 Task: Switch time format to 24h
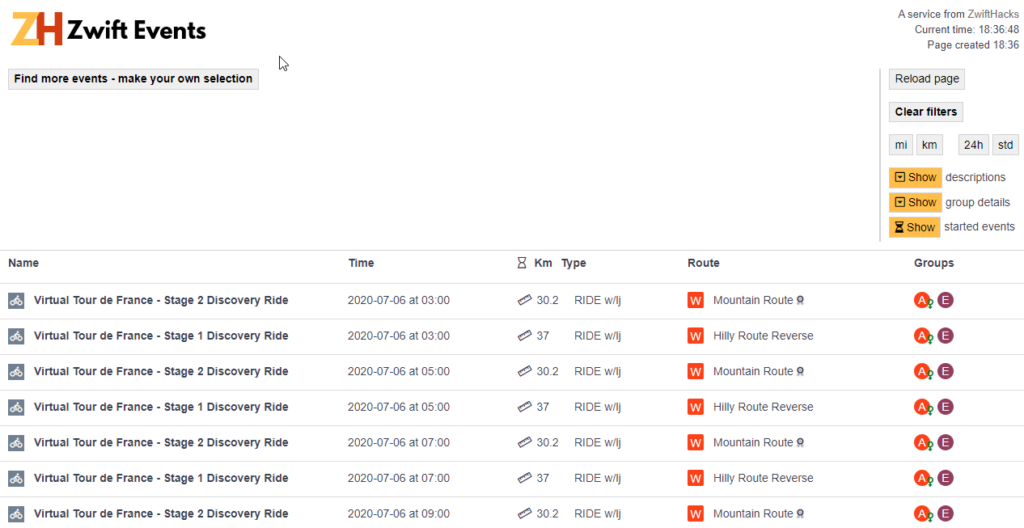974,145
